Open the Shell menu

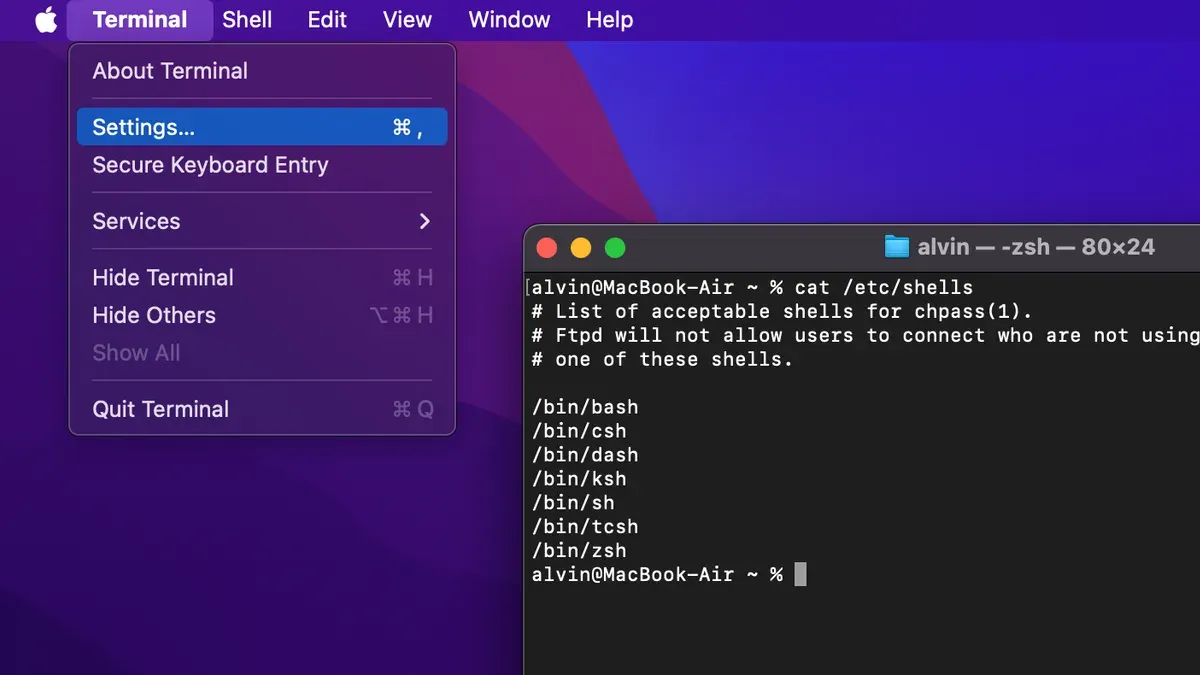[247, 20]
